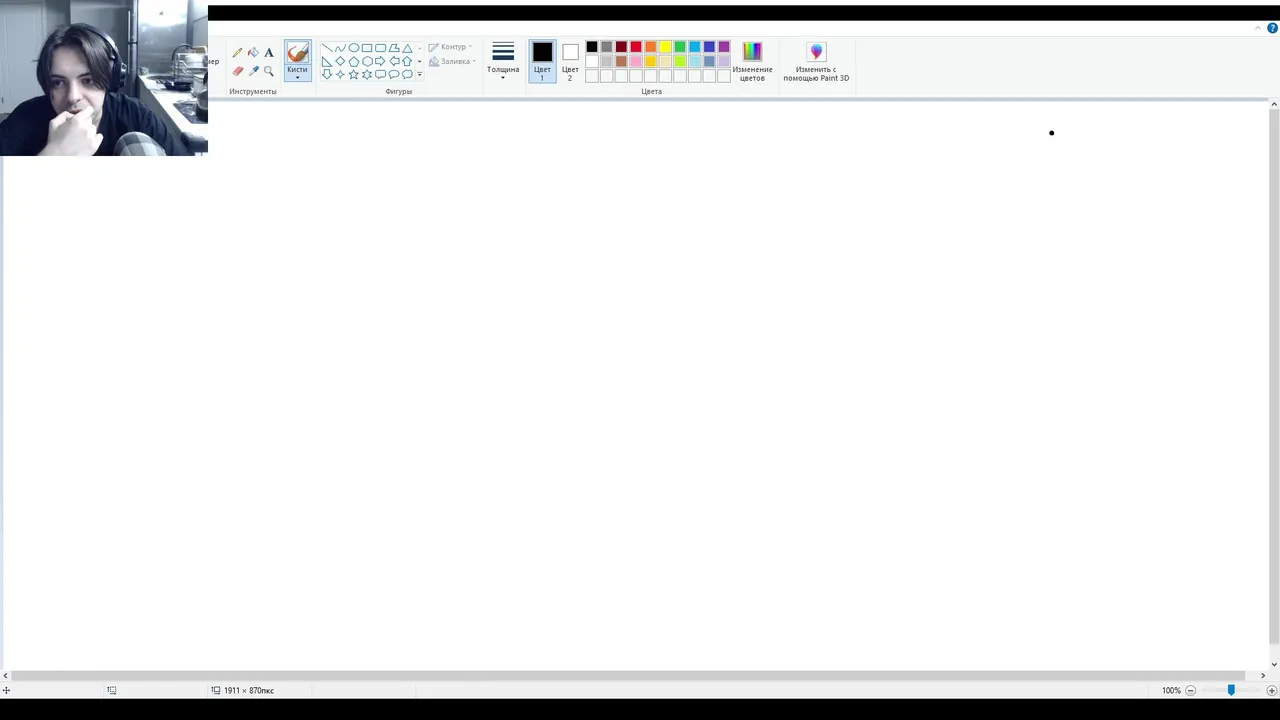Activate Цвет 1 foreground color
Image resolution: width=1280 pixels, height=720 pixels.
point(542,61)
